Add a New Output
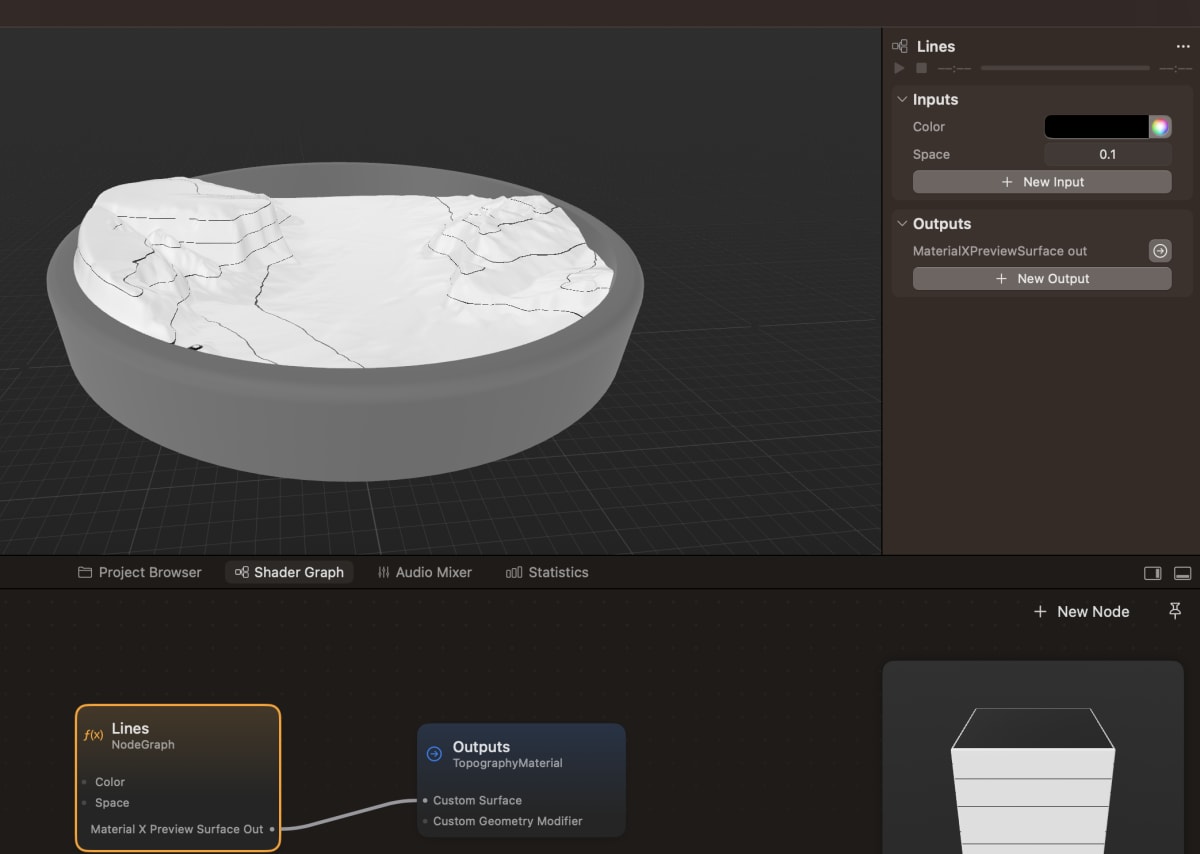This screenshot has height=854, width=1200. pyautogui.click(x=1042, y=279)
